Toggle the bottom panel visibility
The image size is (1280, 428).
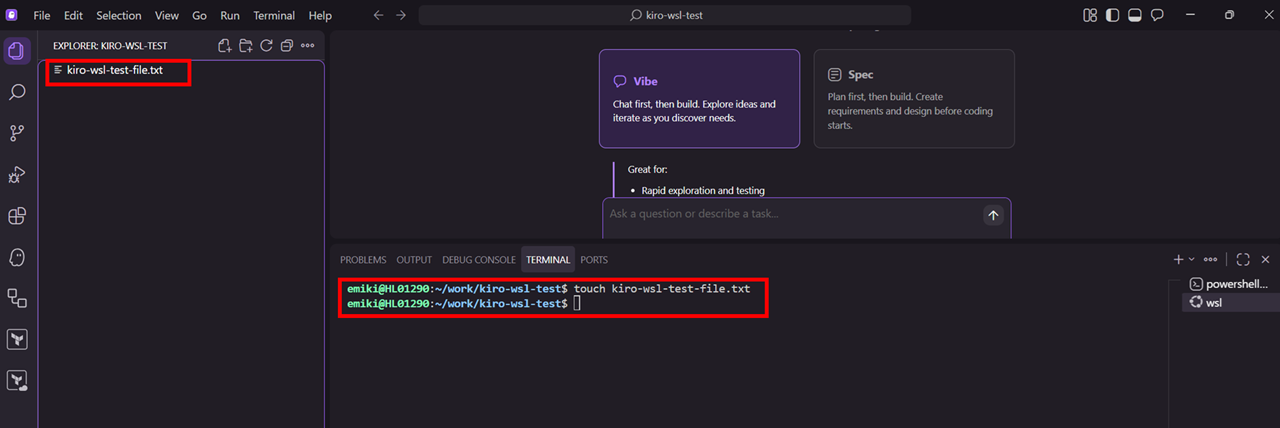1135,16
